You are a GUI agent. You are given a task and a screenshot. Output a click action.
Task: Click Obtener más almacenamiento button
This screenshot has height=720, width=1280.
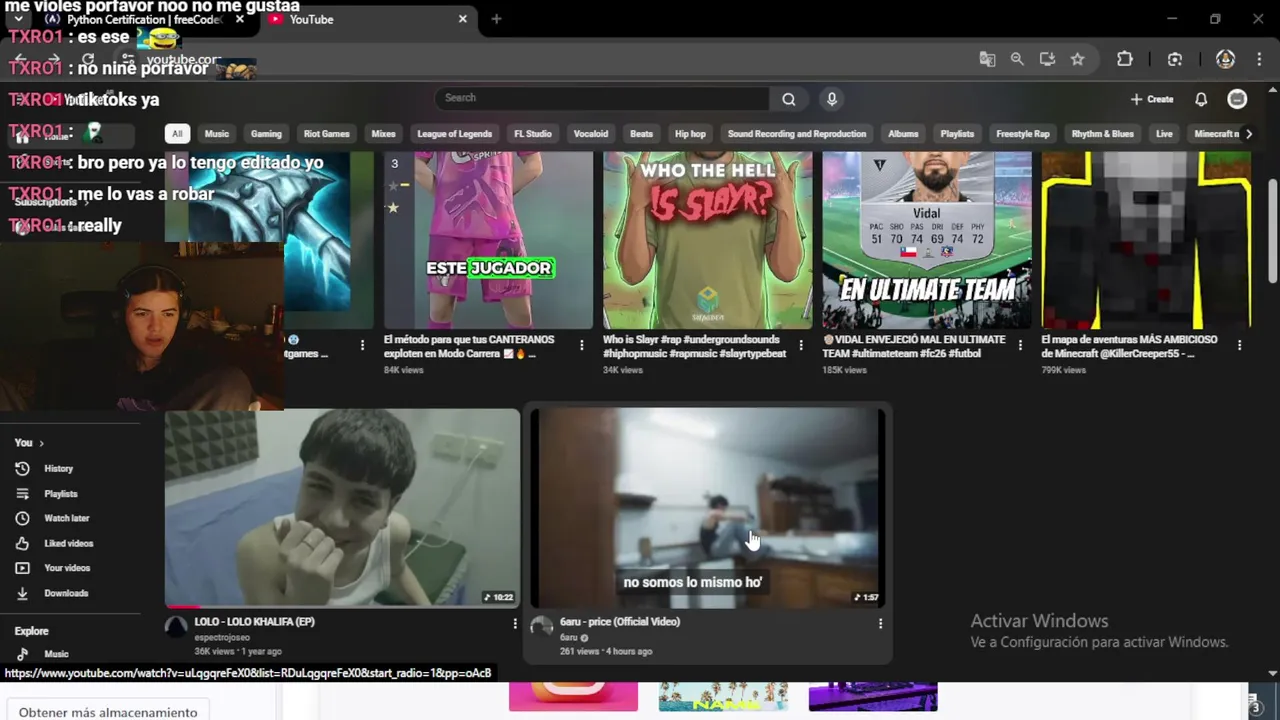pyautogui.click(x=108, y=711)
